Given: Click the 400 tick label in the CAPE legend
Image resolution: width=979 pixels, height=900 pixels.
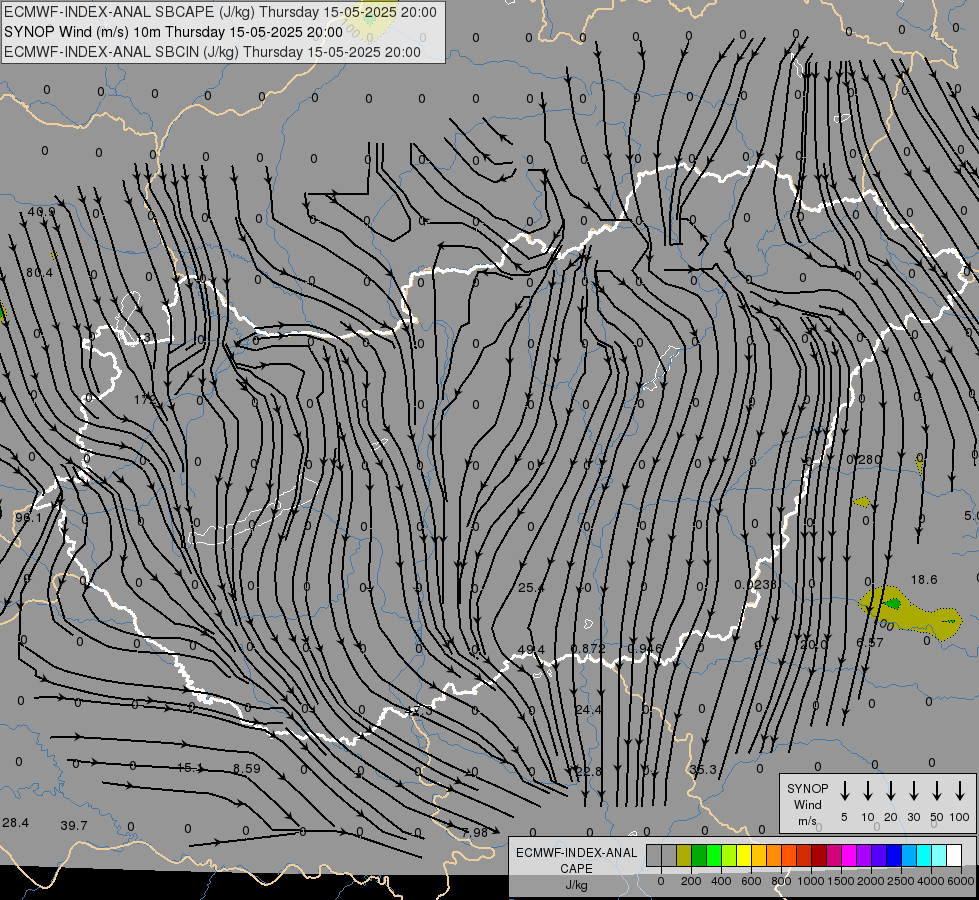Looking at the screenshot, I should pos(721,881).
